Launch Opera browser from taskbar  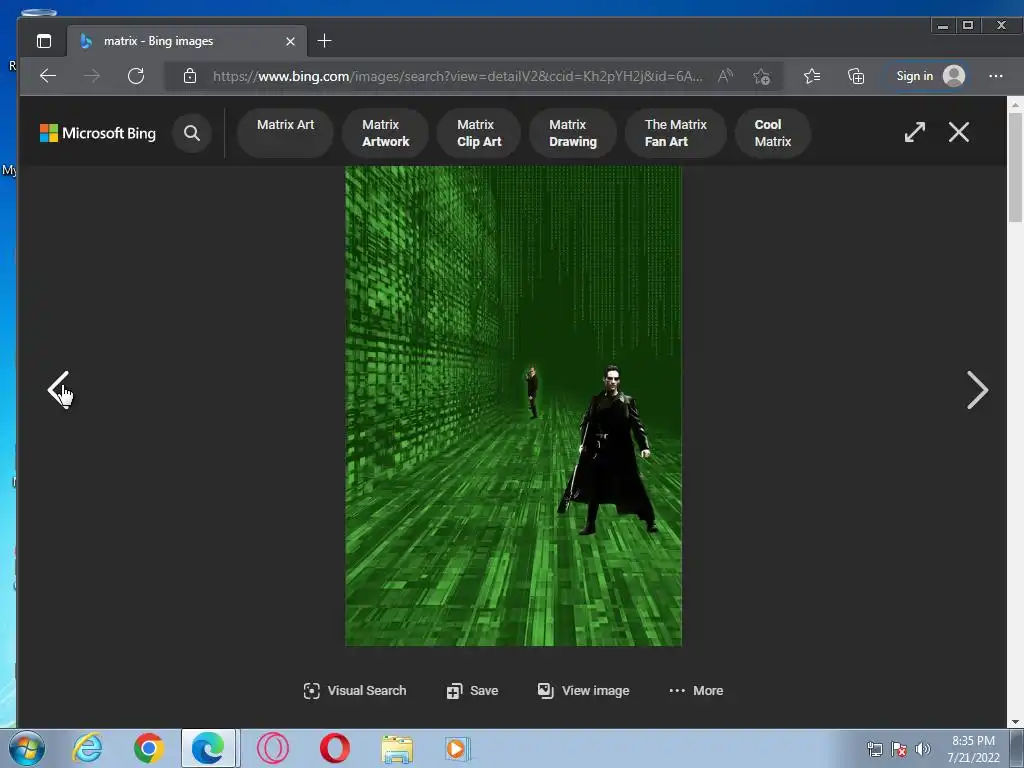coord(334,748)
